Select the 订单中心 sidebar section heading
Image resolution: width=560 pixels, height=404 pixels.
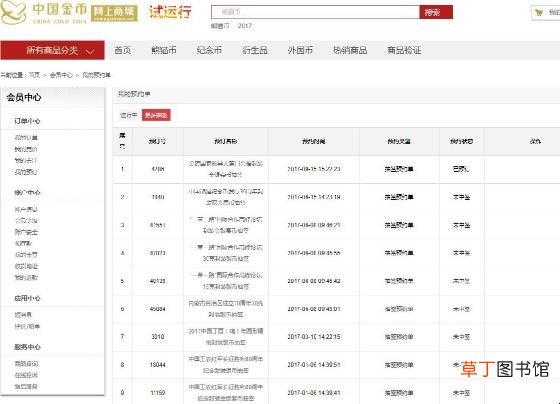(28, 121)
